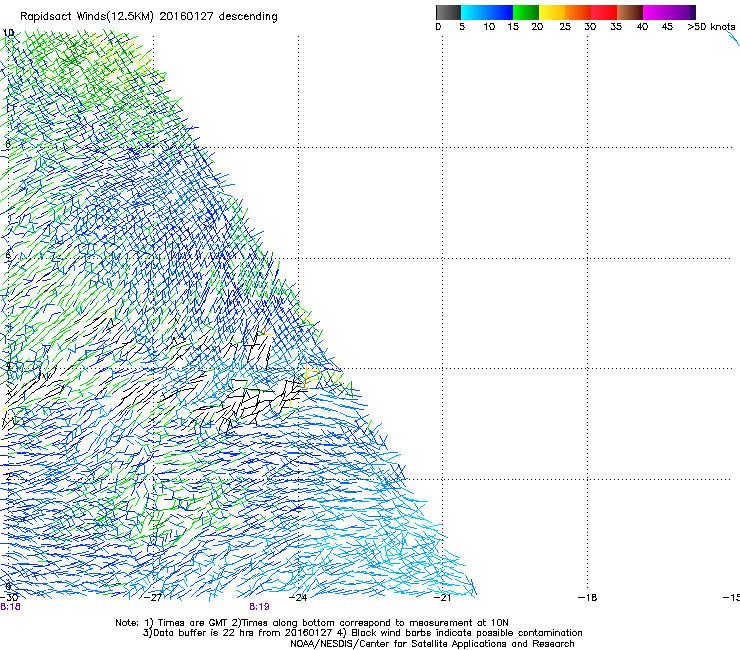The height and width of the screenshot is (650, 740).
Task: Click the note 'Data buffer is 22 hrs'
Action: point(203,633)
